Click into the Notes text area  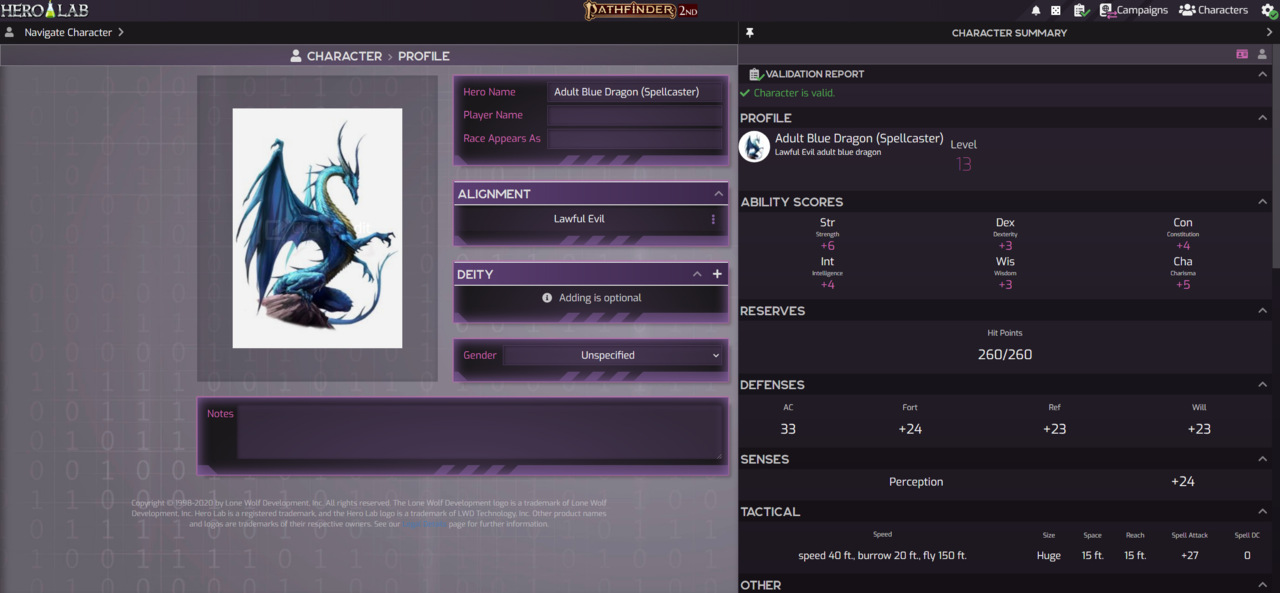click(x=480, y=432)
